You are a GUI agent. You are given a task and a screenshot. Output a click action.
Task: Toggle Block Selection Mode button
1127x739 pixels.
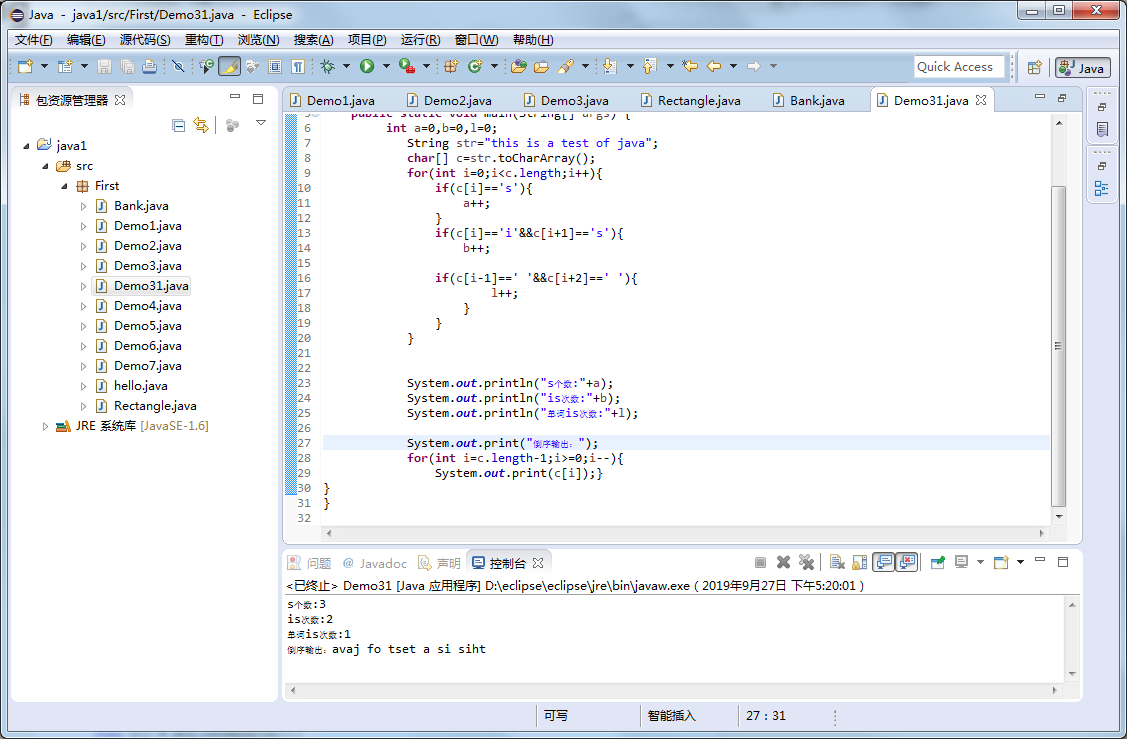275,67
